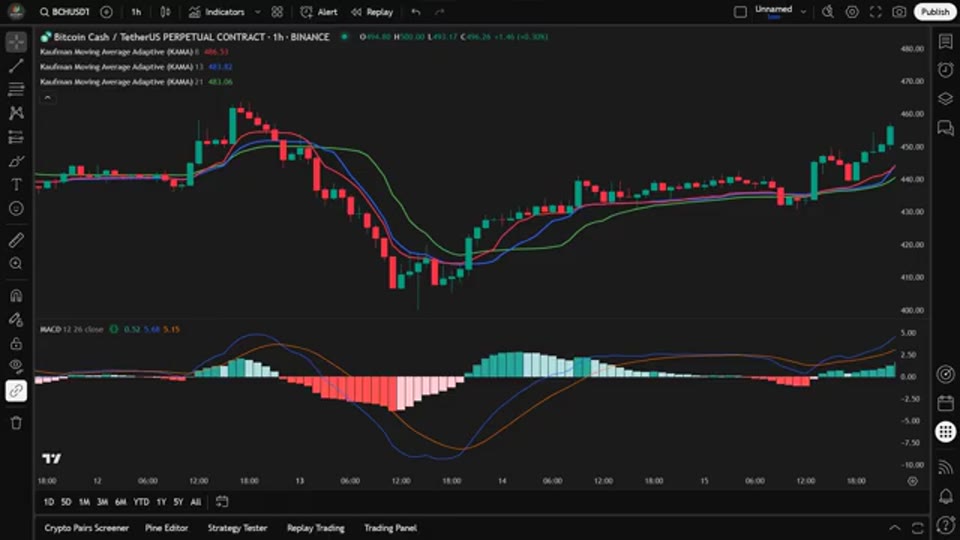Select the brush drawing tool

tap(16, 161)
